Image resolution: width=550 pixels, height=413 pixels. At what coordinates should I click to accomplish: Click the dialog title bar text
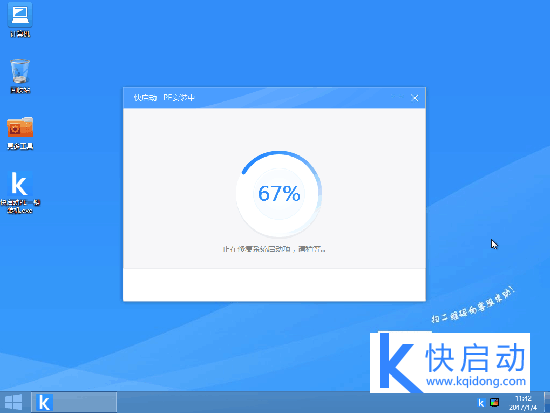point(164,98)
